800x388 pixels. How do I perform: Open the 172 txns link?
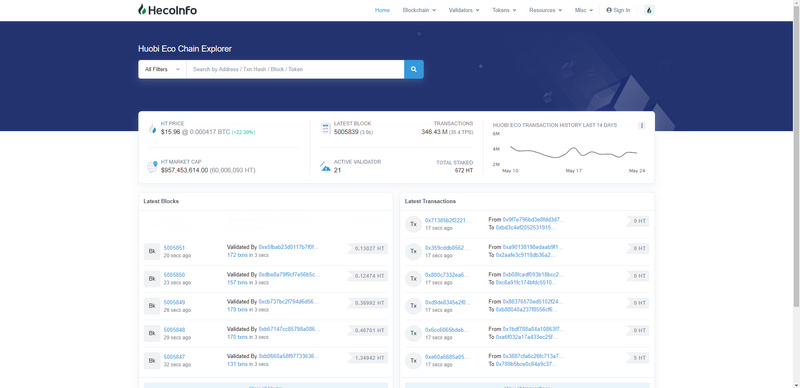click(x=237, y=255)
